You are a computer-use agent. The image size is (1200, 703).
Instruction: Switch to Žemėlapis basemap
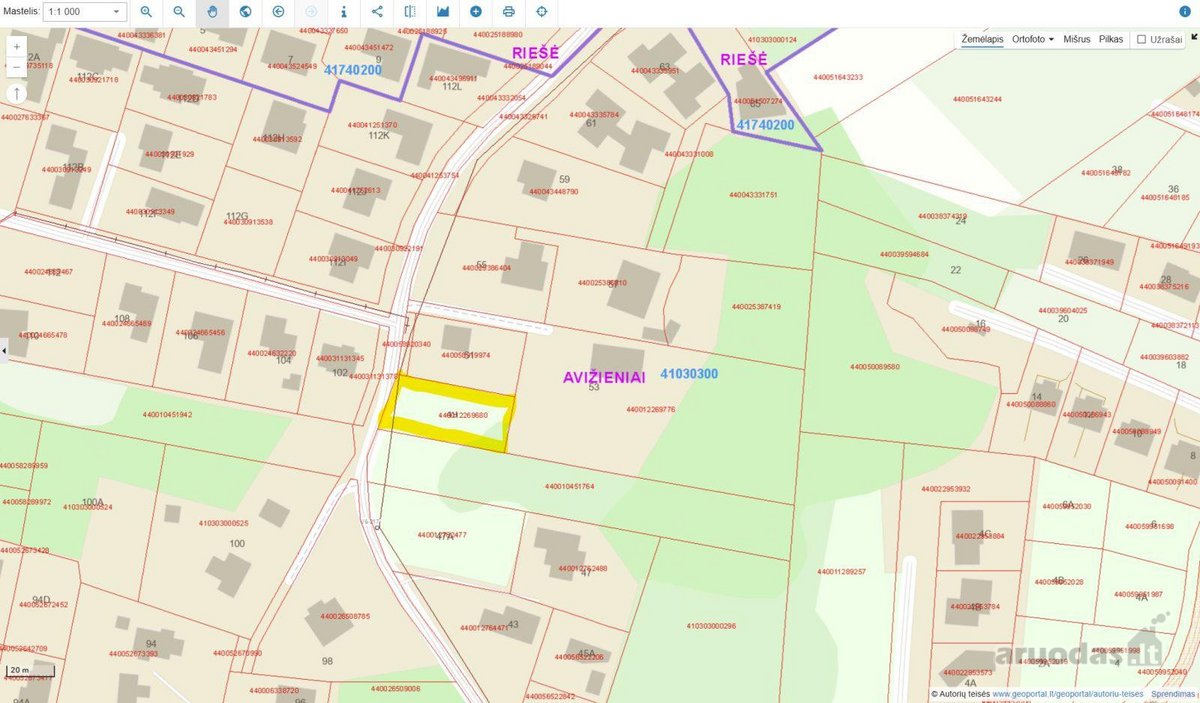[982, 39]
